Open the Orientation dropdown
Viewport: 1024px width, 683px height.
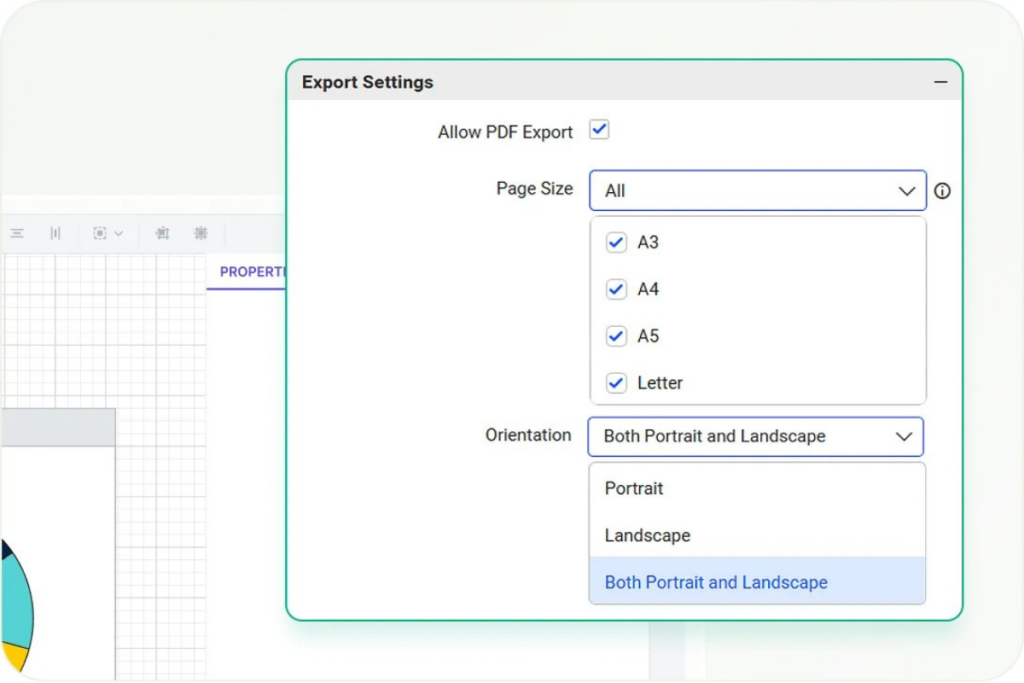click(755, 437)
